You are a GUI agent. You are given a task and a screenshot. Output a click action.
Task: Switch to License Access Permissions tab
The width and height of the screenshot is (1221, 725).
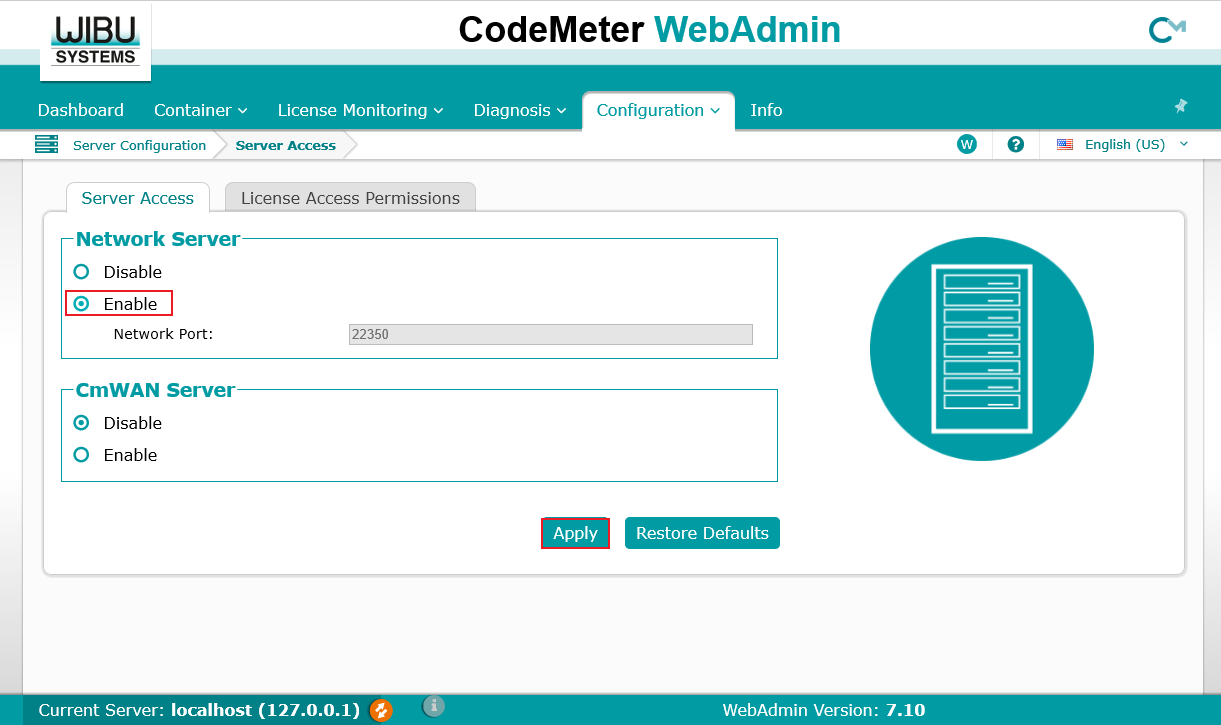(x=350, y=198)
